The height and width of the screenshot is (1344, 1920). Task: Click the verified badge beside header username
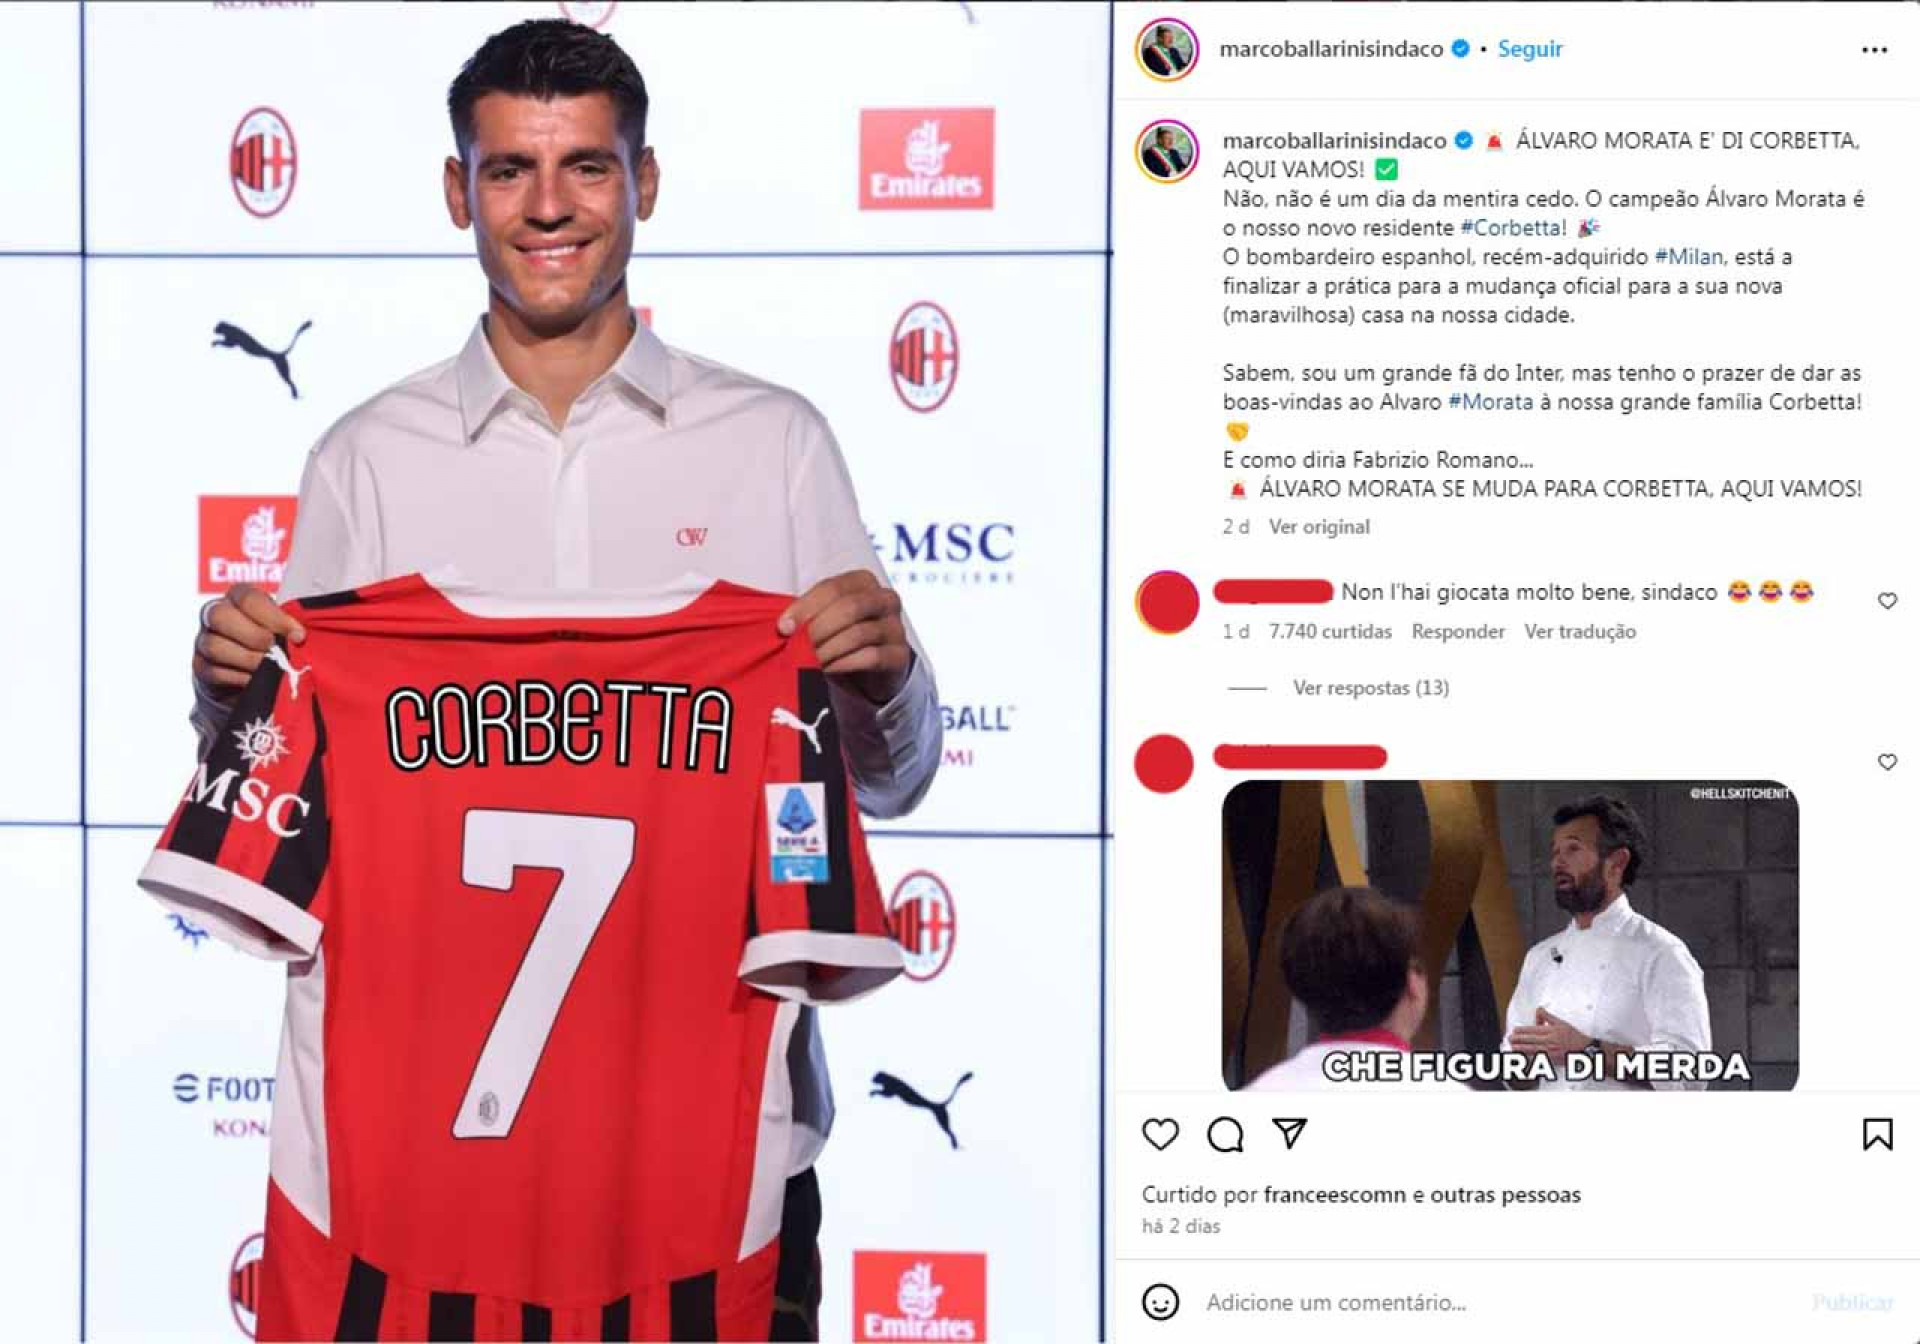[x=1460, y=48]
